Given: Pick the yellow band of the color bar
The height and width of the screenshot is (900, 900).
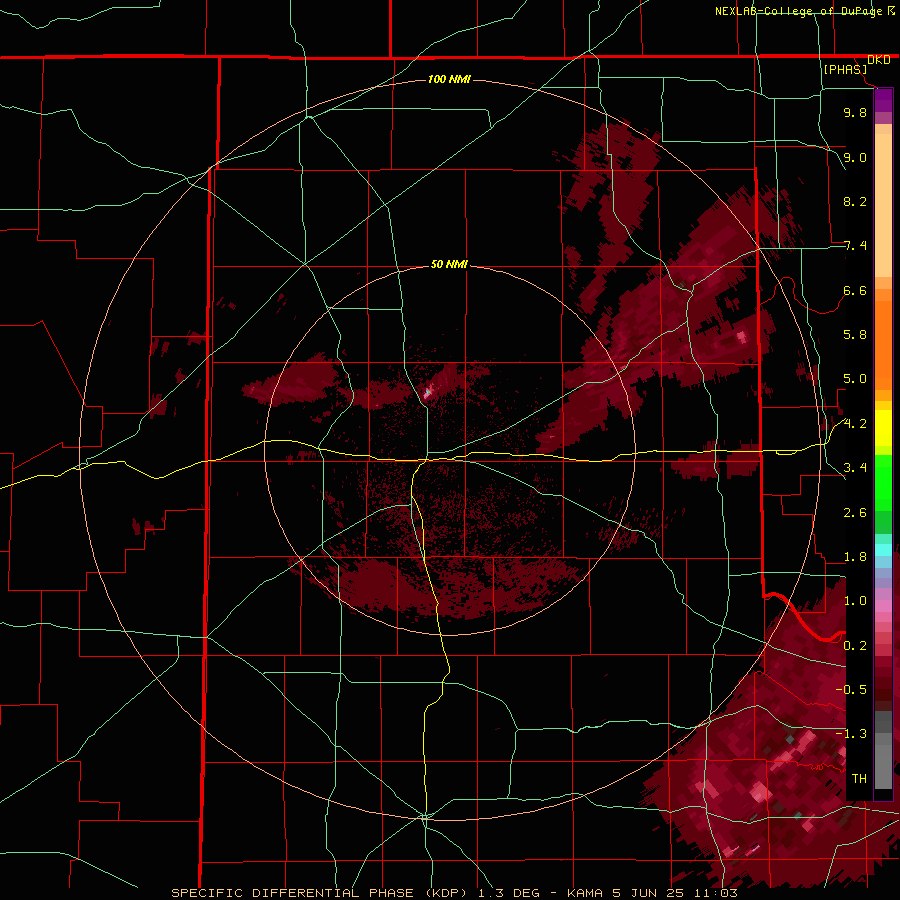Looking at the screenshot, I should 883,428.
